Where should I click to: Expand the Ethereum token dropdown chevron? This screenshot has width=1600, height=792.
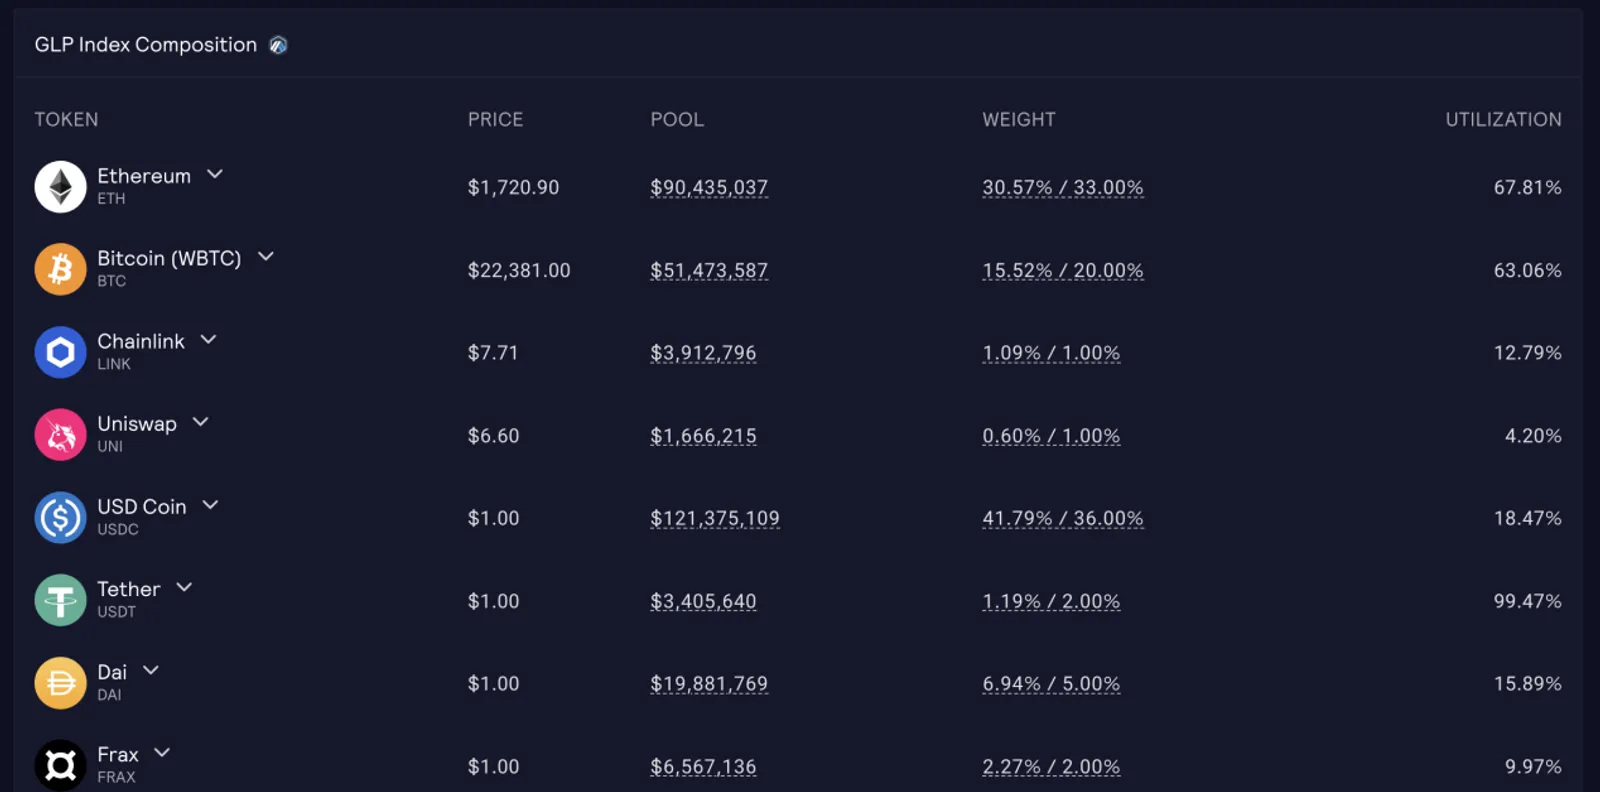(x=215, y=174)
